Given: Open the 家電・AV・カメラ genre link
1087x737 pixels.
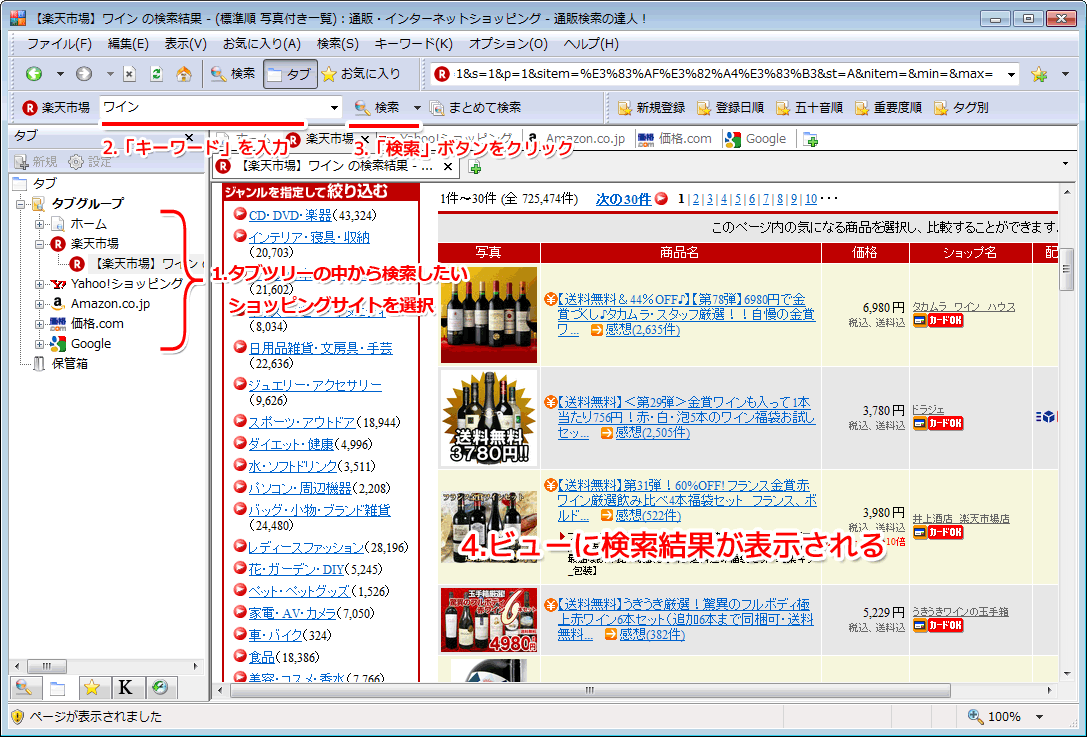Looking at the screenshot, I should [293, 613].
